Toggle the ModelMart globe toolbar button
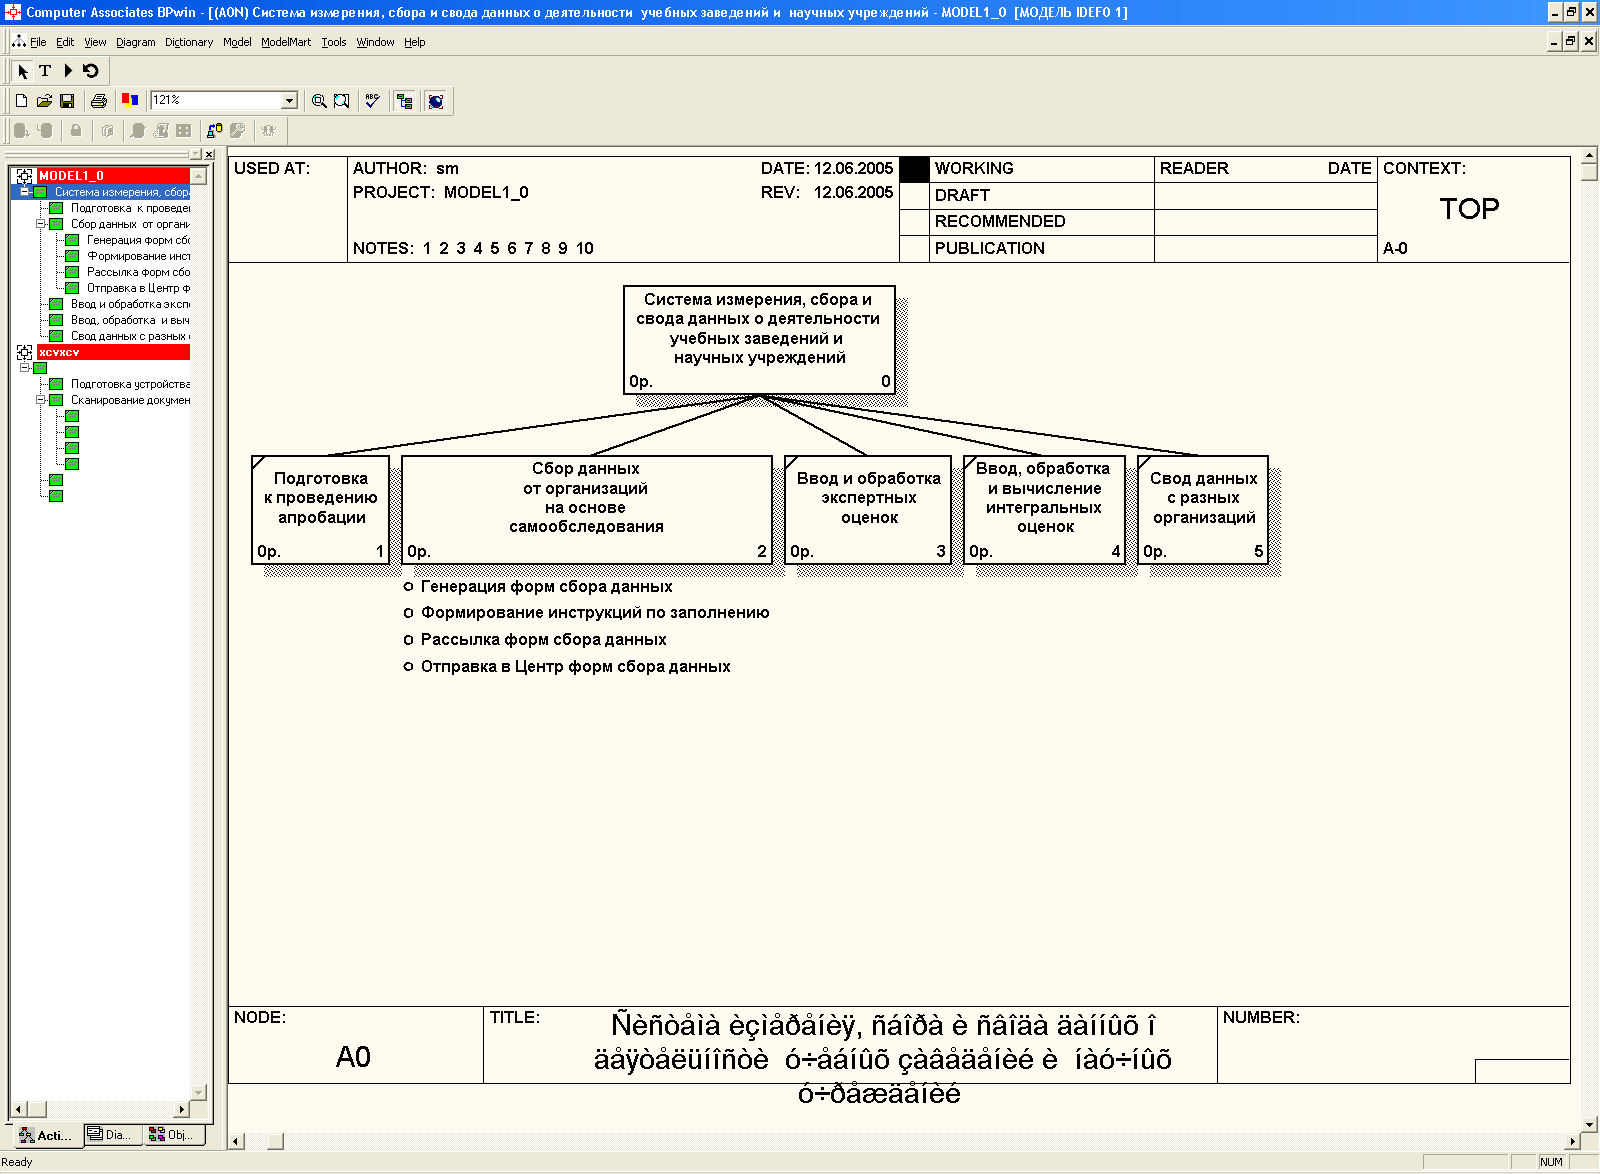1600x1174 pixels. pyautogui.click(x=436, y=101)
